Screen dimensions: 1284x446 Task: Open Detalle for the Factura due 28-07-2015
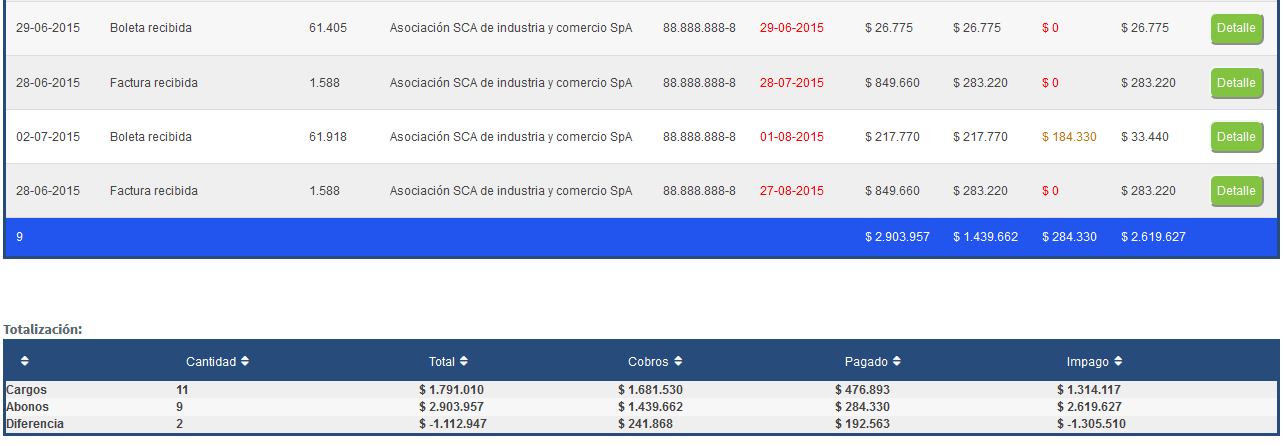1236,83
